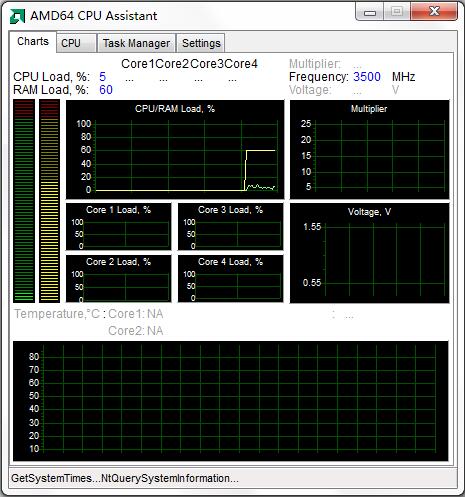465x497 pixels.
Task: Click the 'Core2: NA' temperature reading
Action: [x=136, y=331]
